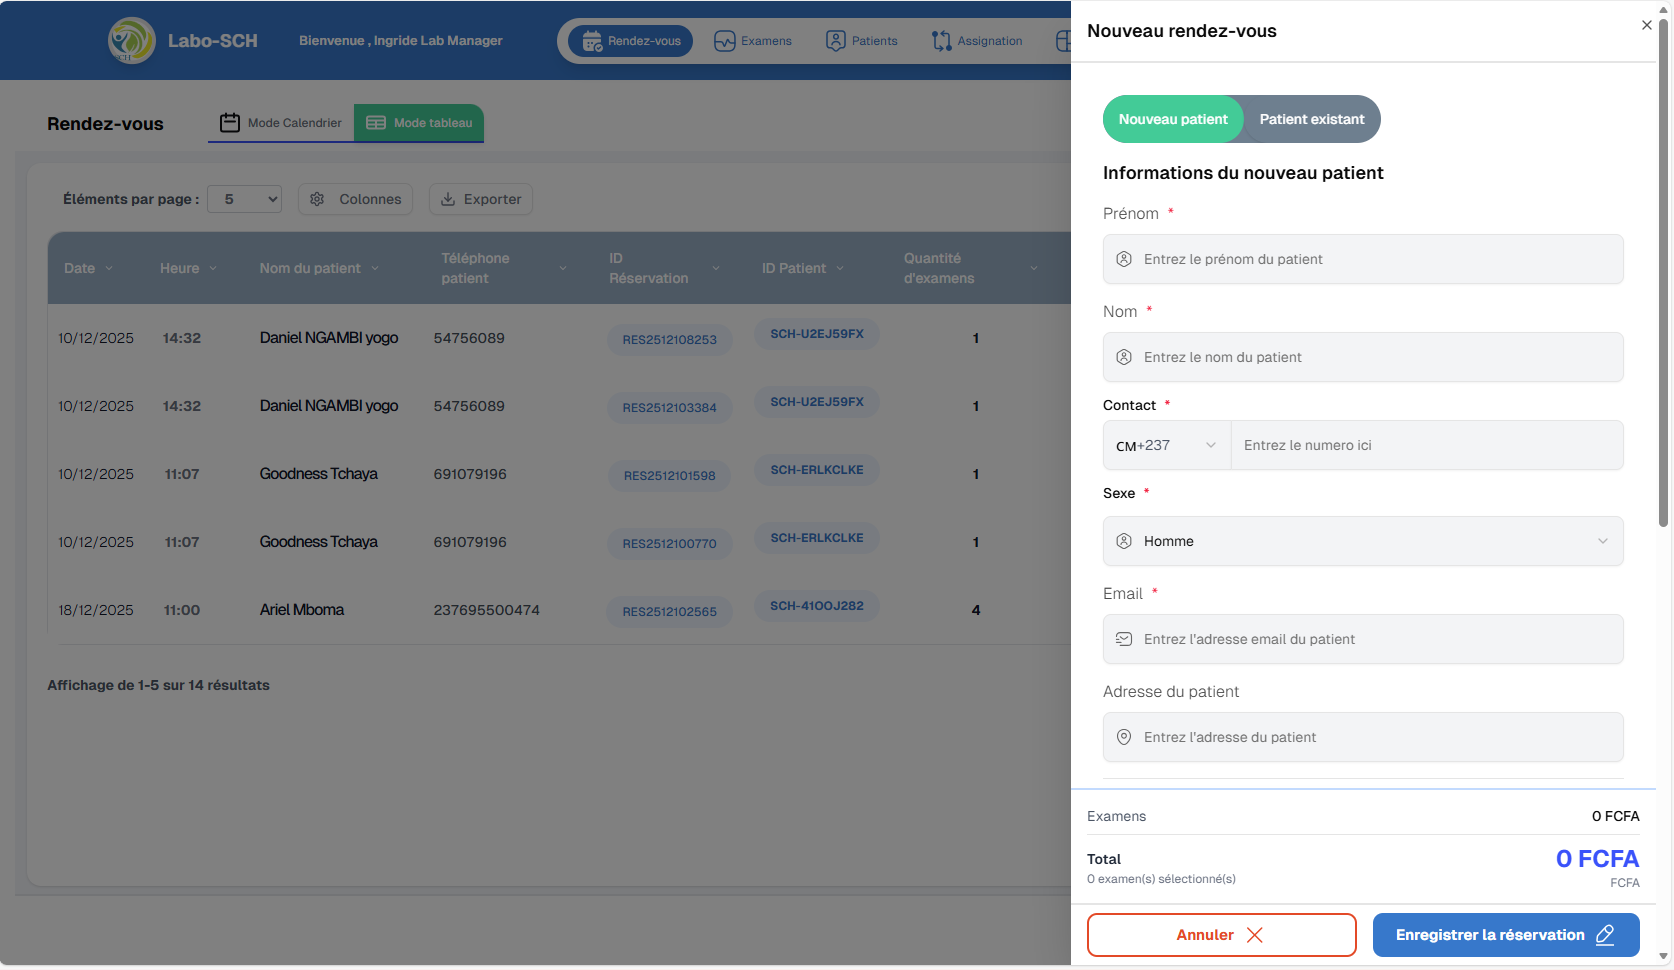
Task: Click the Labo-SCH logo icon
Action: [x=131, y=41]
